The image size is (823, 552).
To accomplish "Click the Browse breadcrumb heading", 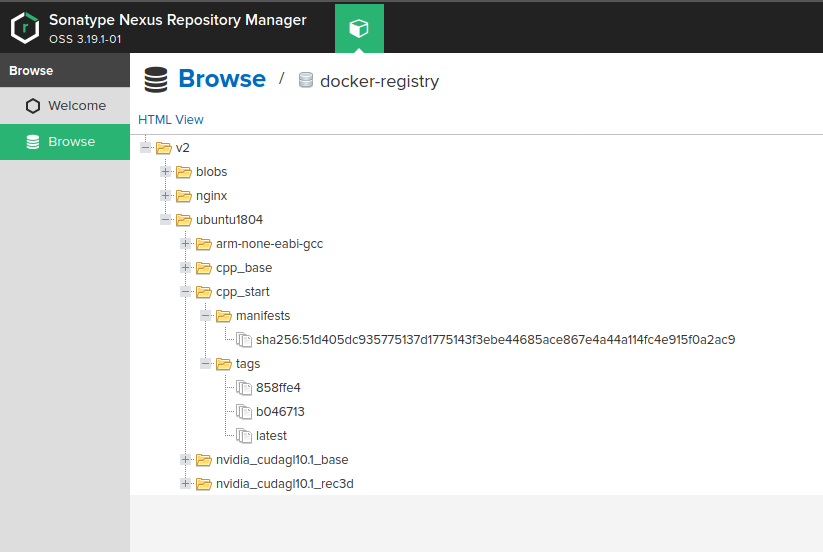I will pyautogui.click(x=221, y=79).
